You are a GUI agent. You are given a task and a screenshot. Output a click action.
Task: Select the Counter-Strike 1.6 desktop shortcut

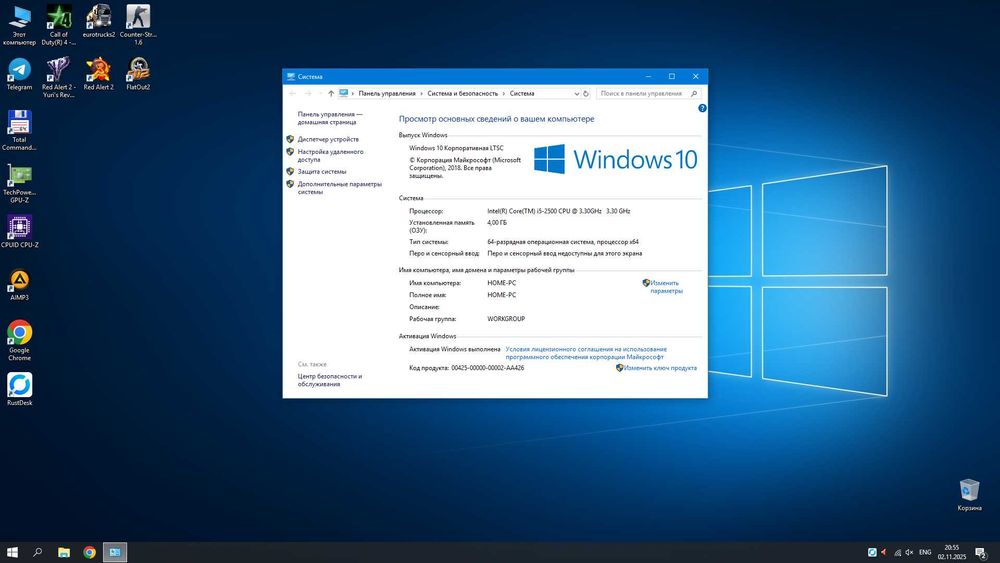[138, 26]
